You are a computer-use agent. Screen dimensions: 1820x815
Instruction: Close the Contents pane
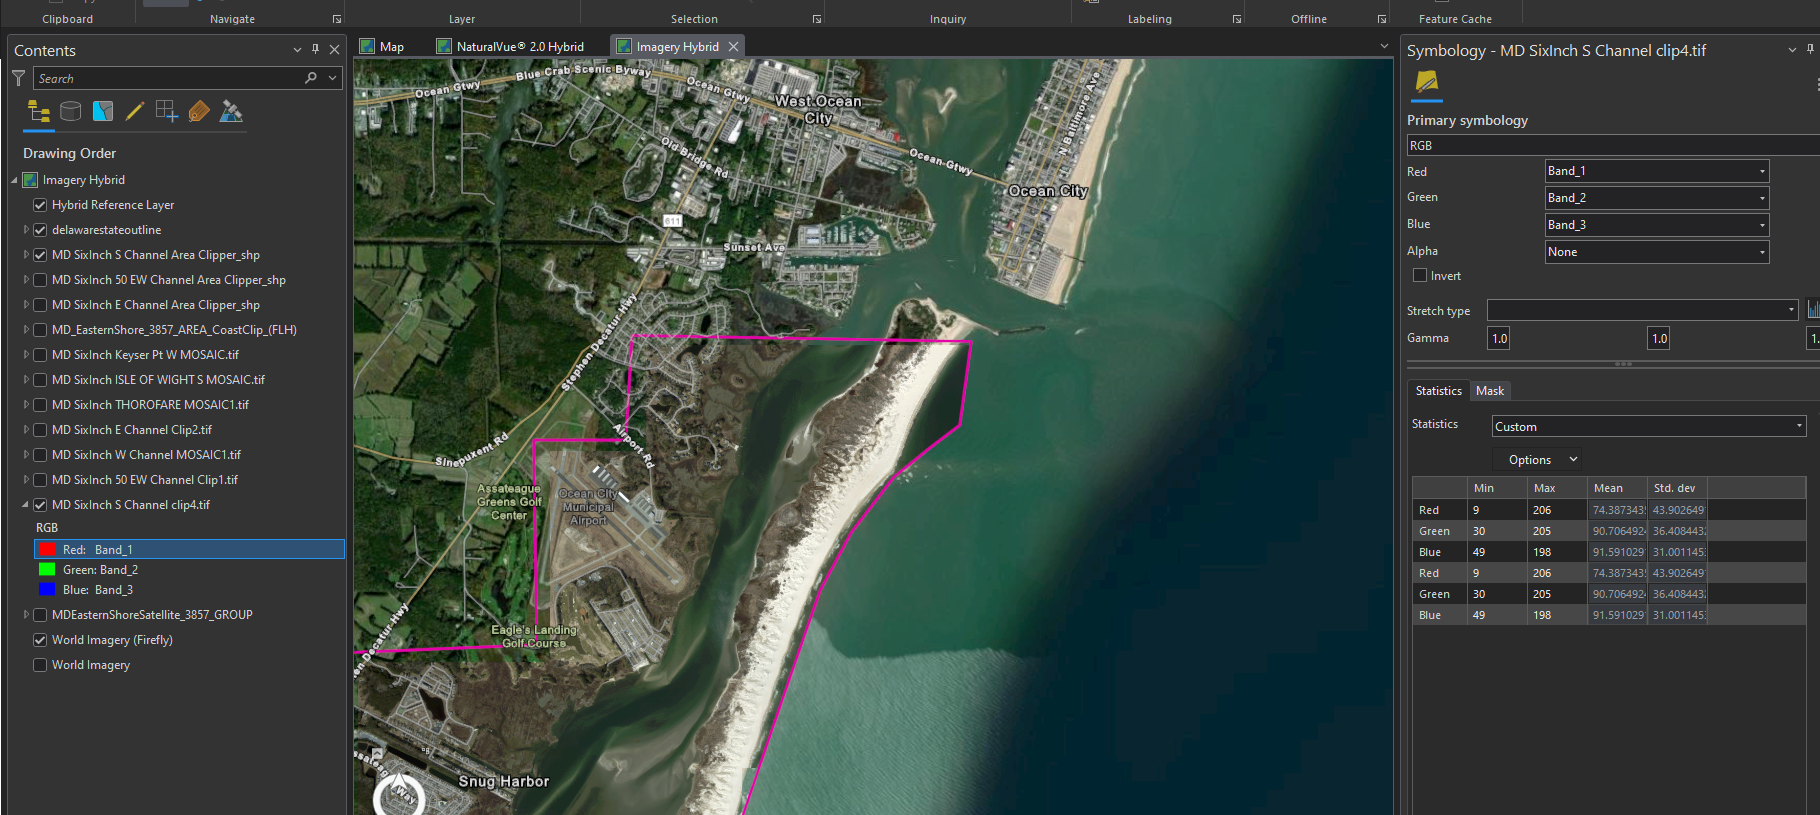tap(334, 49)
